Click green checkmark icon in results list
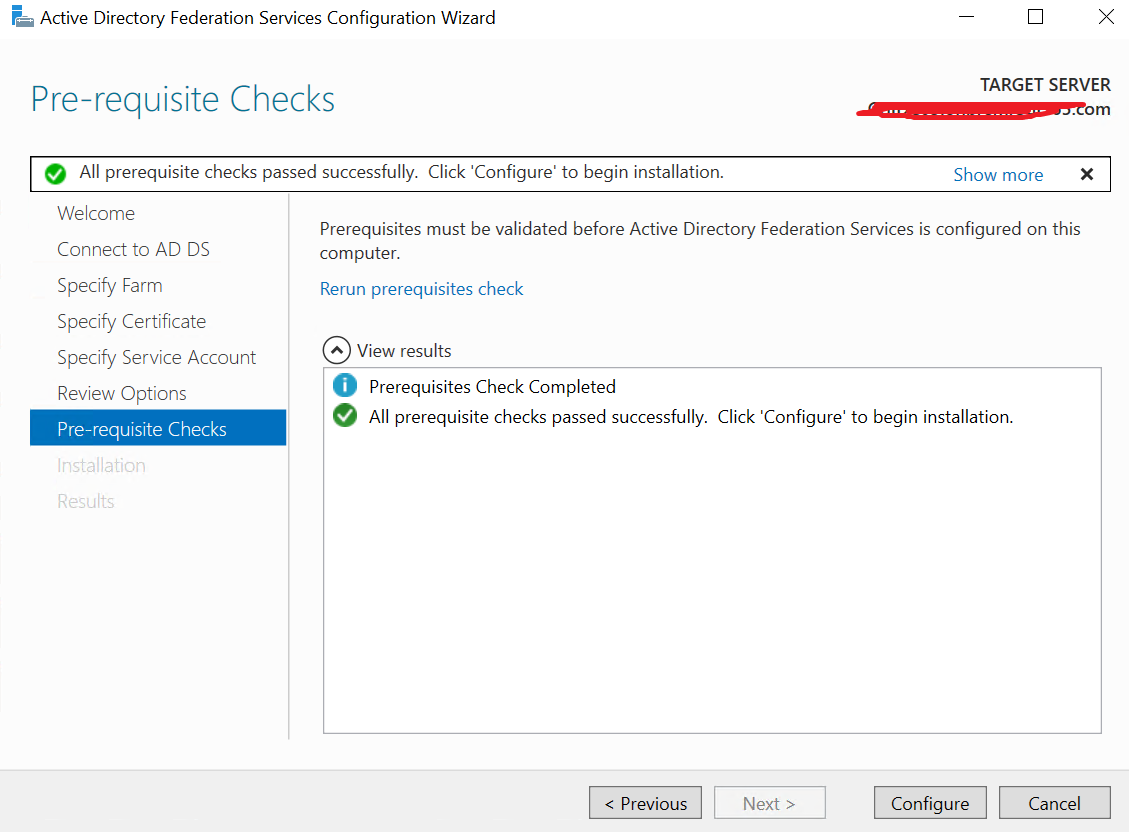The image size is (1129, 832). 344,416
